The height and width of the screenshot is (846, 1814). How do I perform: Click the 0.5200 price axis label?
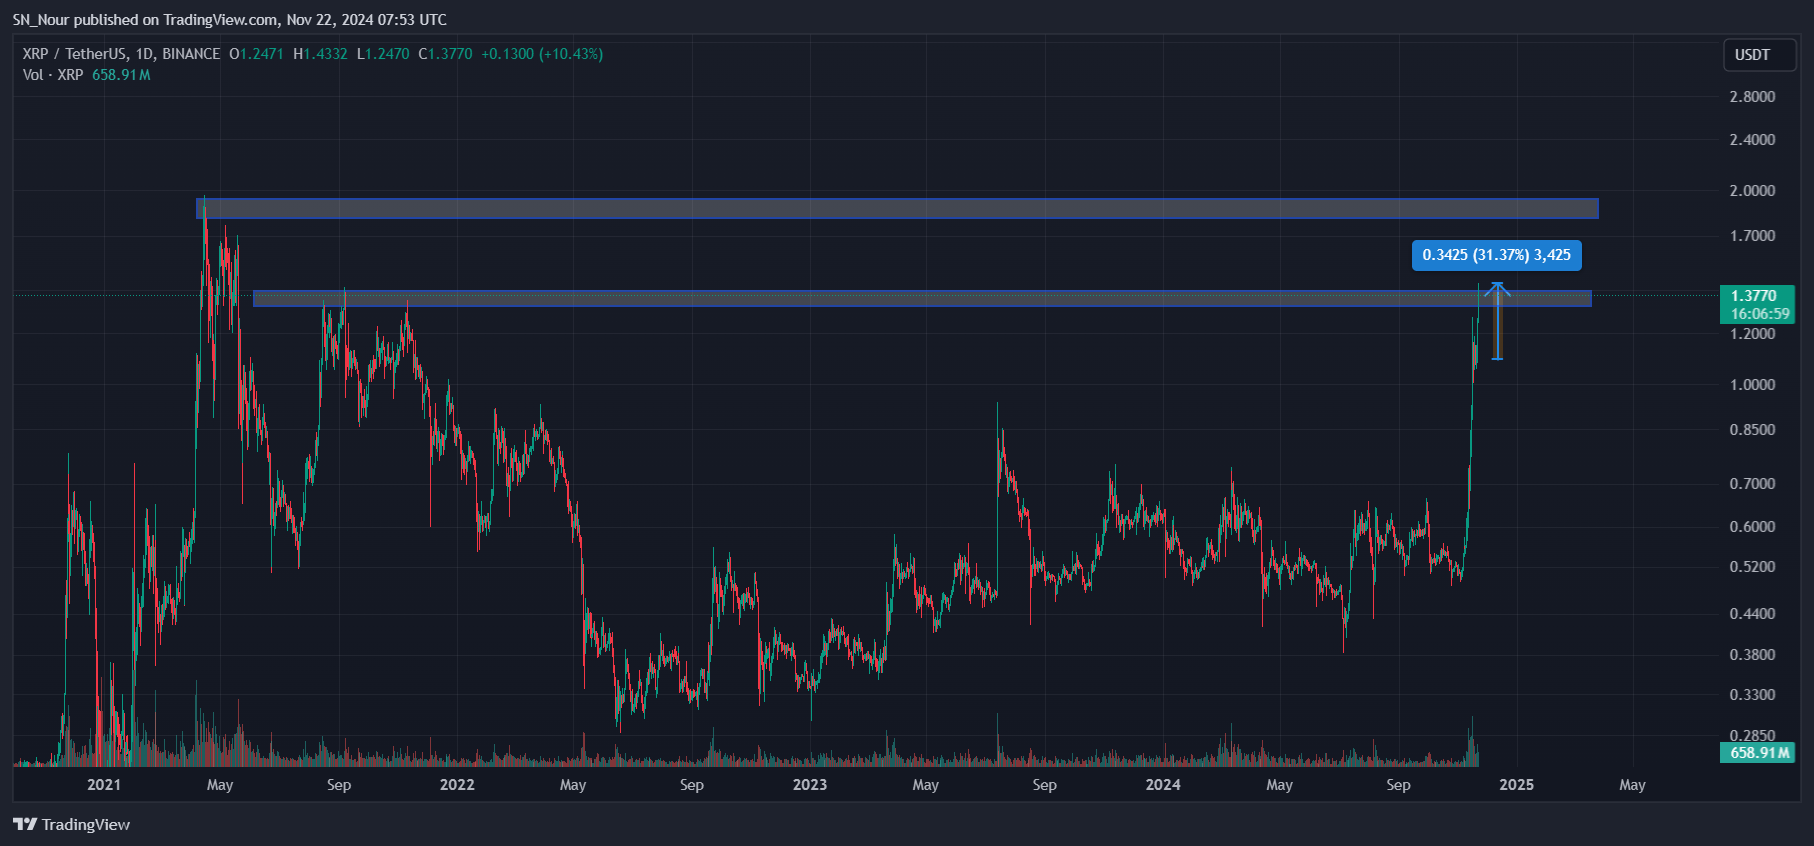tap(1752, 567)
